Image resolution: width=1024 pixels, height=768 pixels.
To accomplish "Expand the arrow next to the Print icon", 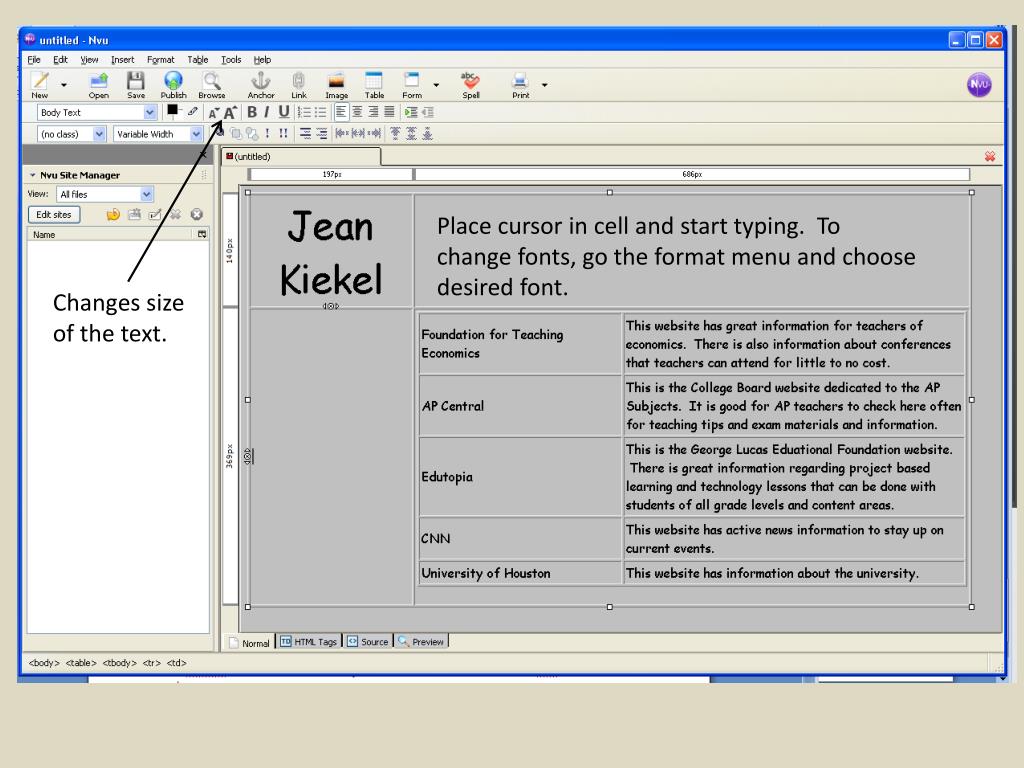I will 544,85.
